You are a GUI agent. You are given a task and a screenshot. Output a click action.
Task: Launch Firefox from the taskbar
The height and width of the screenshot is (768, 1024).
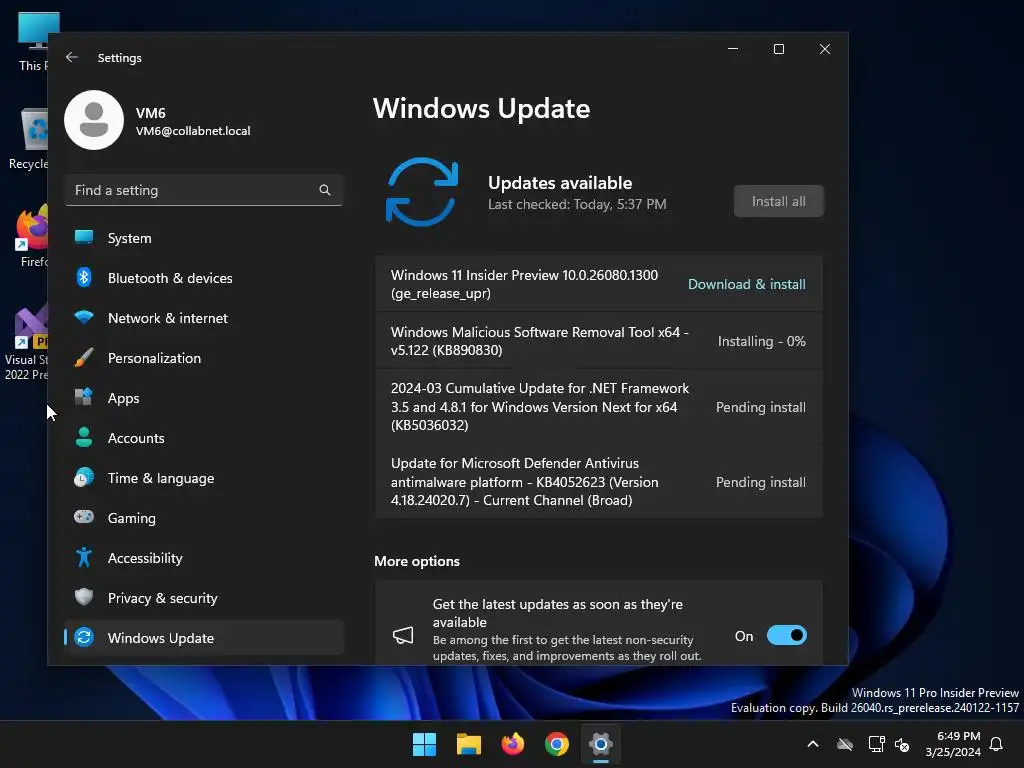(513, 744)
